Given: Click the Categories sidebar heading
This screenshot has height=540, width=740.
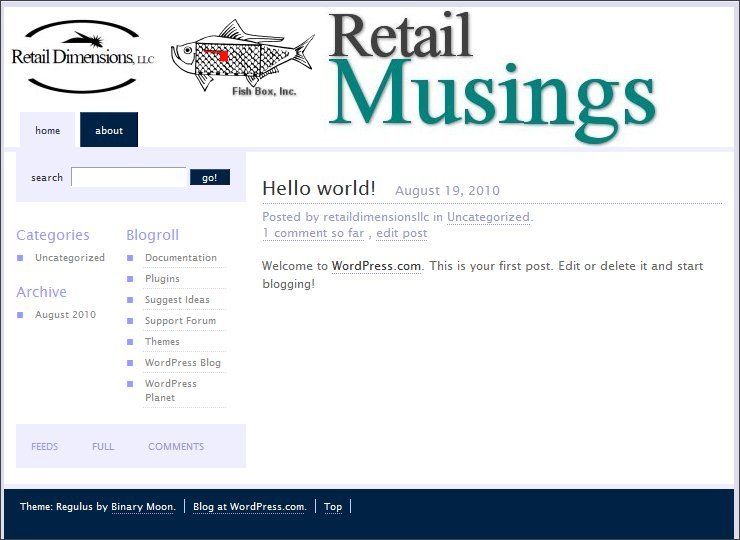Looking at the screenshot, I should 53,235.
